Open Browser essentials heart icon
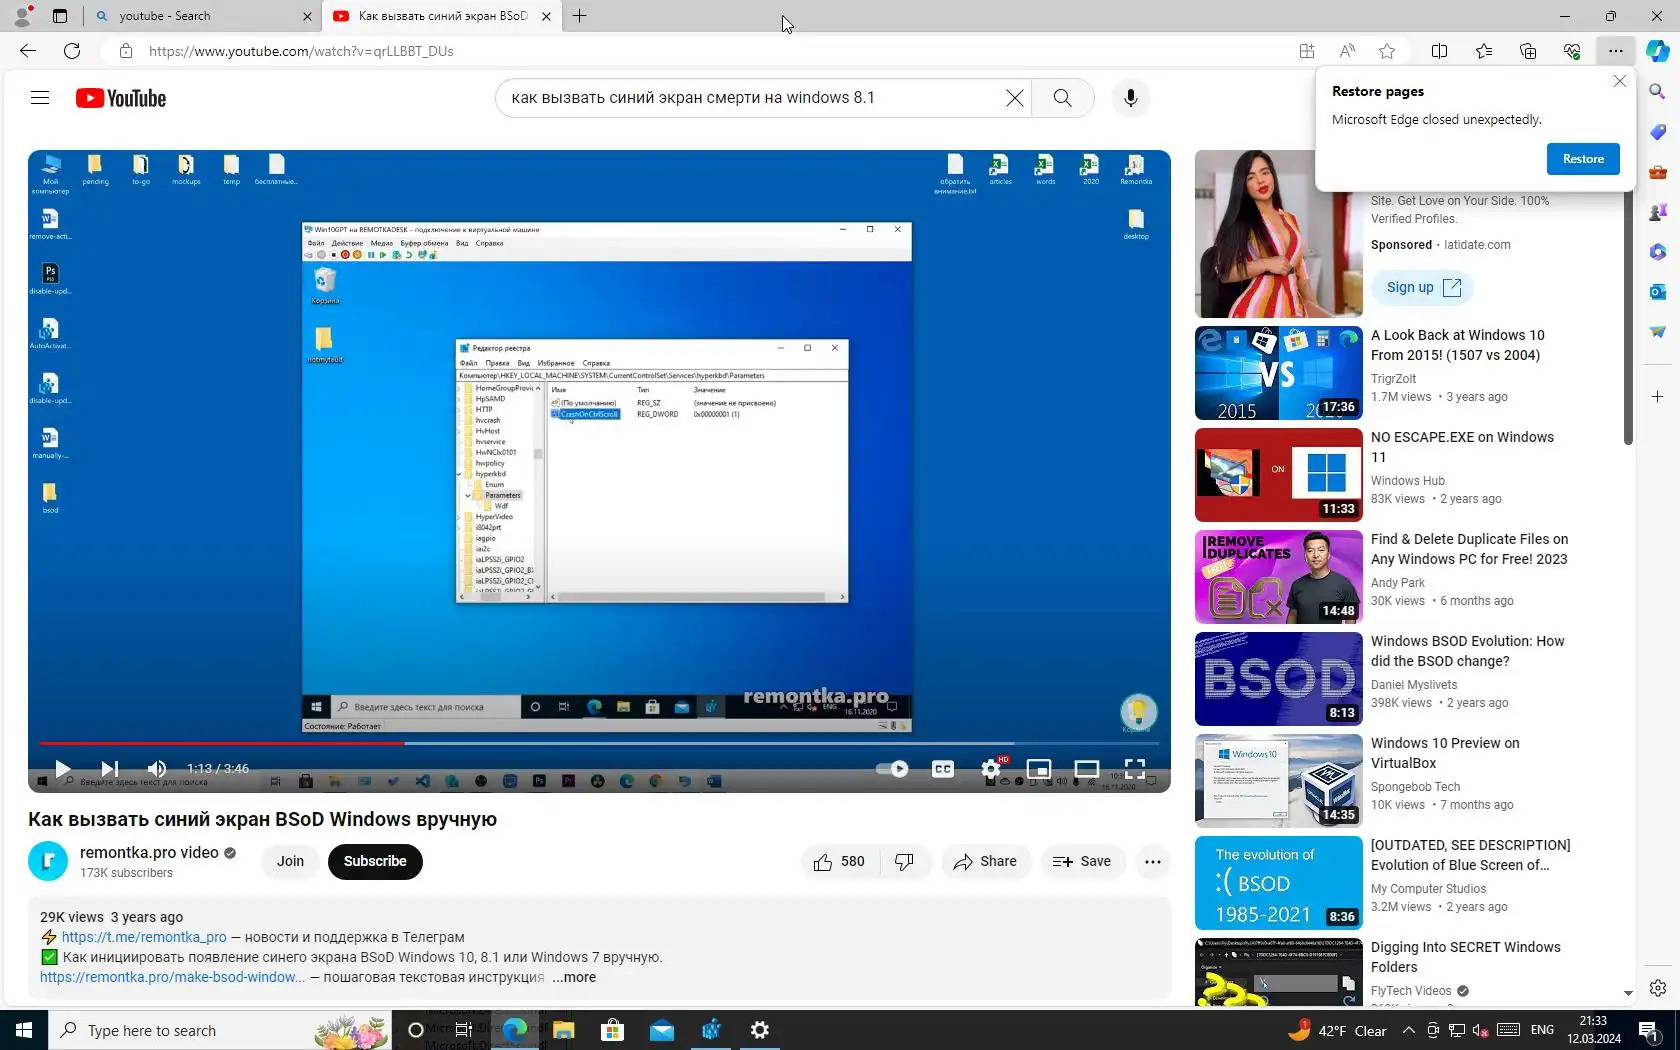 pyautogui.click(x=1572, y=51)
